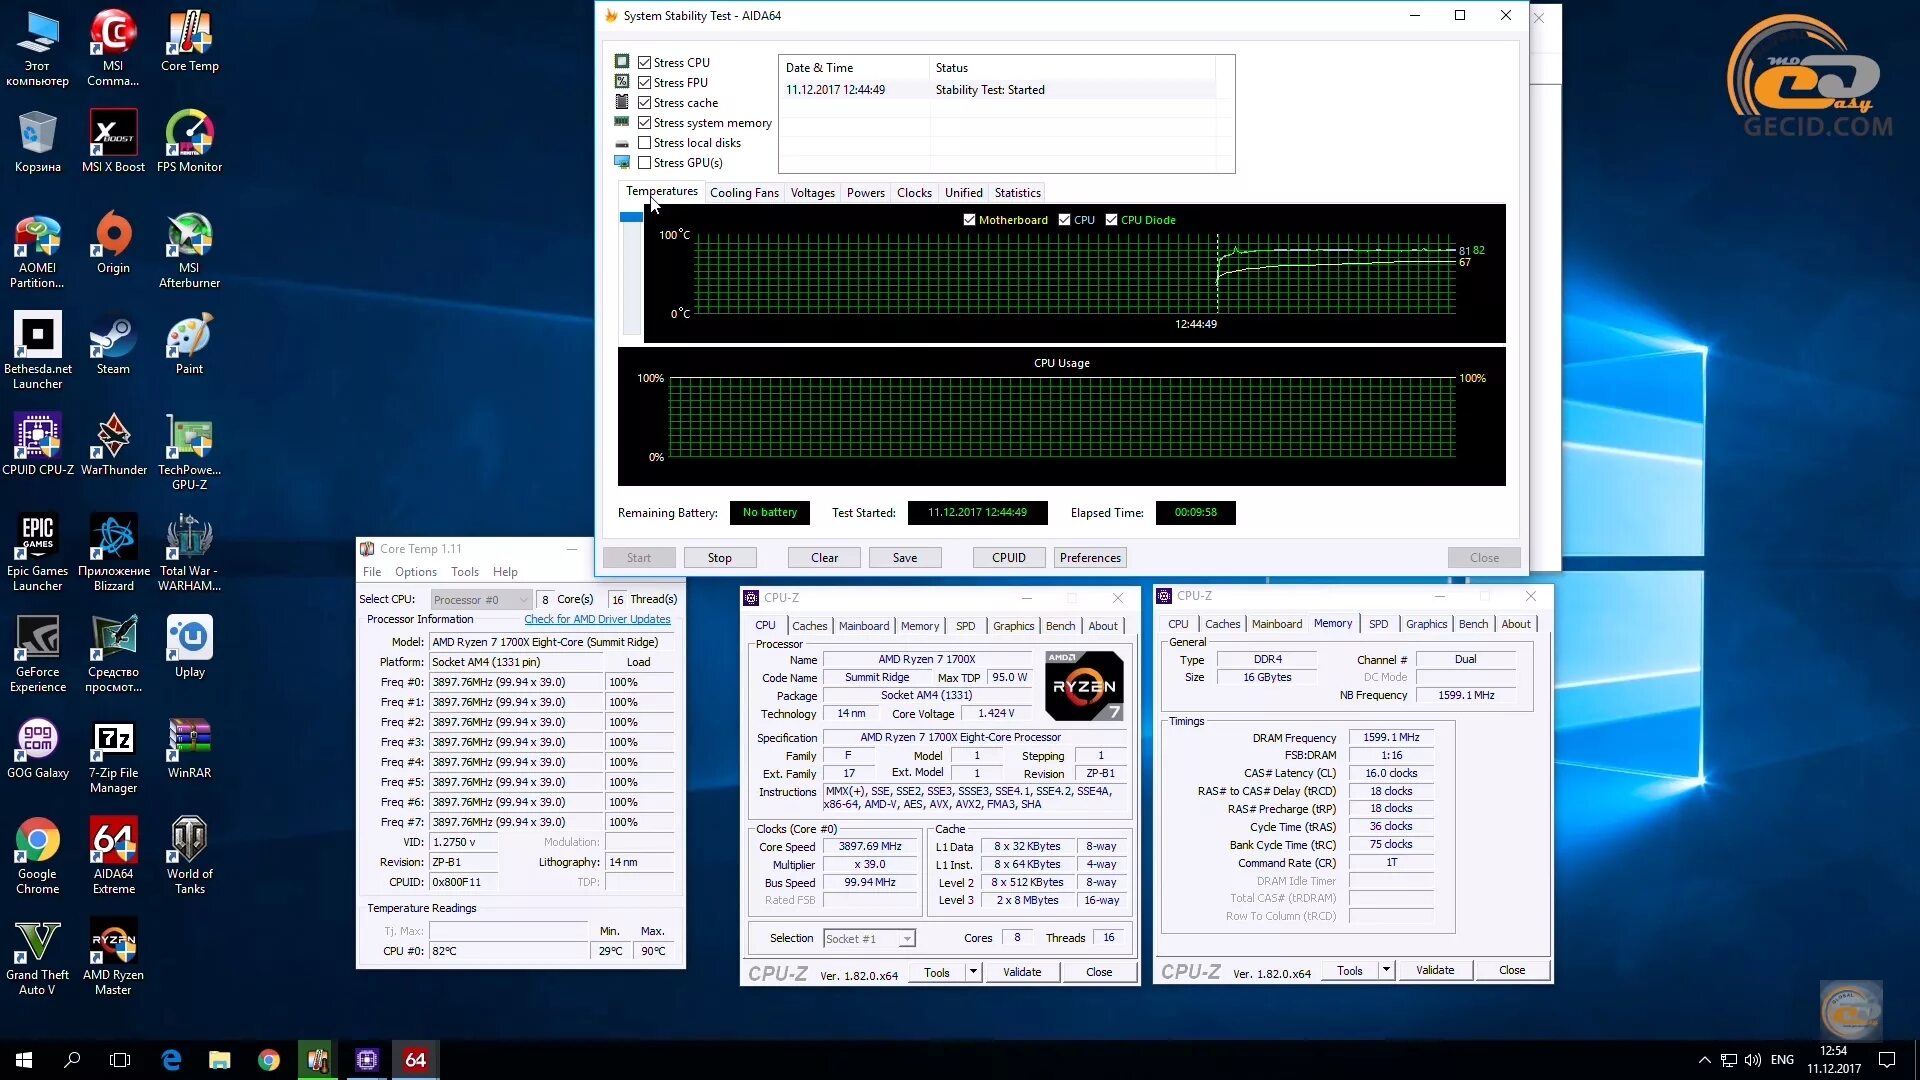The height and width of the screenshot is (1080, 1920).
Task: Open Statistics tab in AIDA64
Action: [1017, 192]
